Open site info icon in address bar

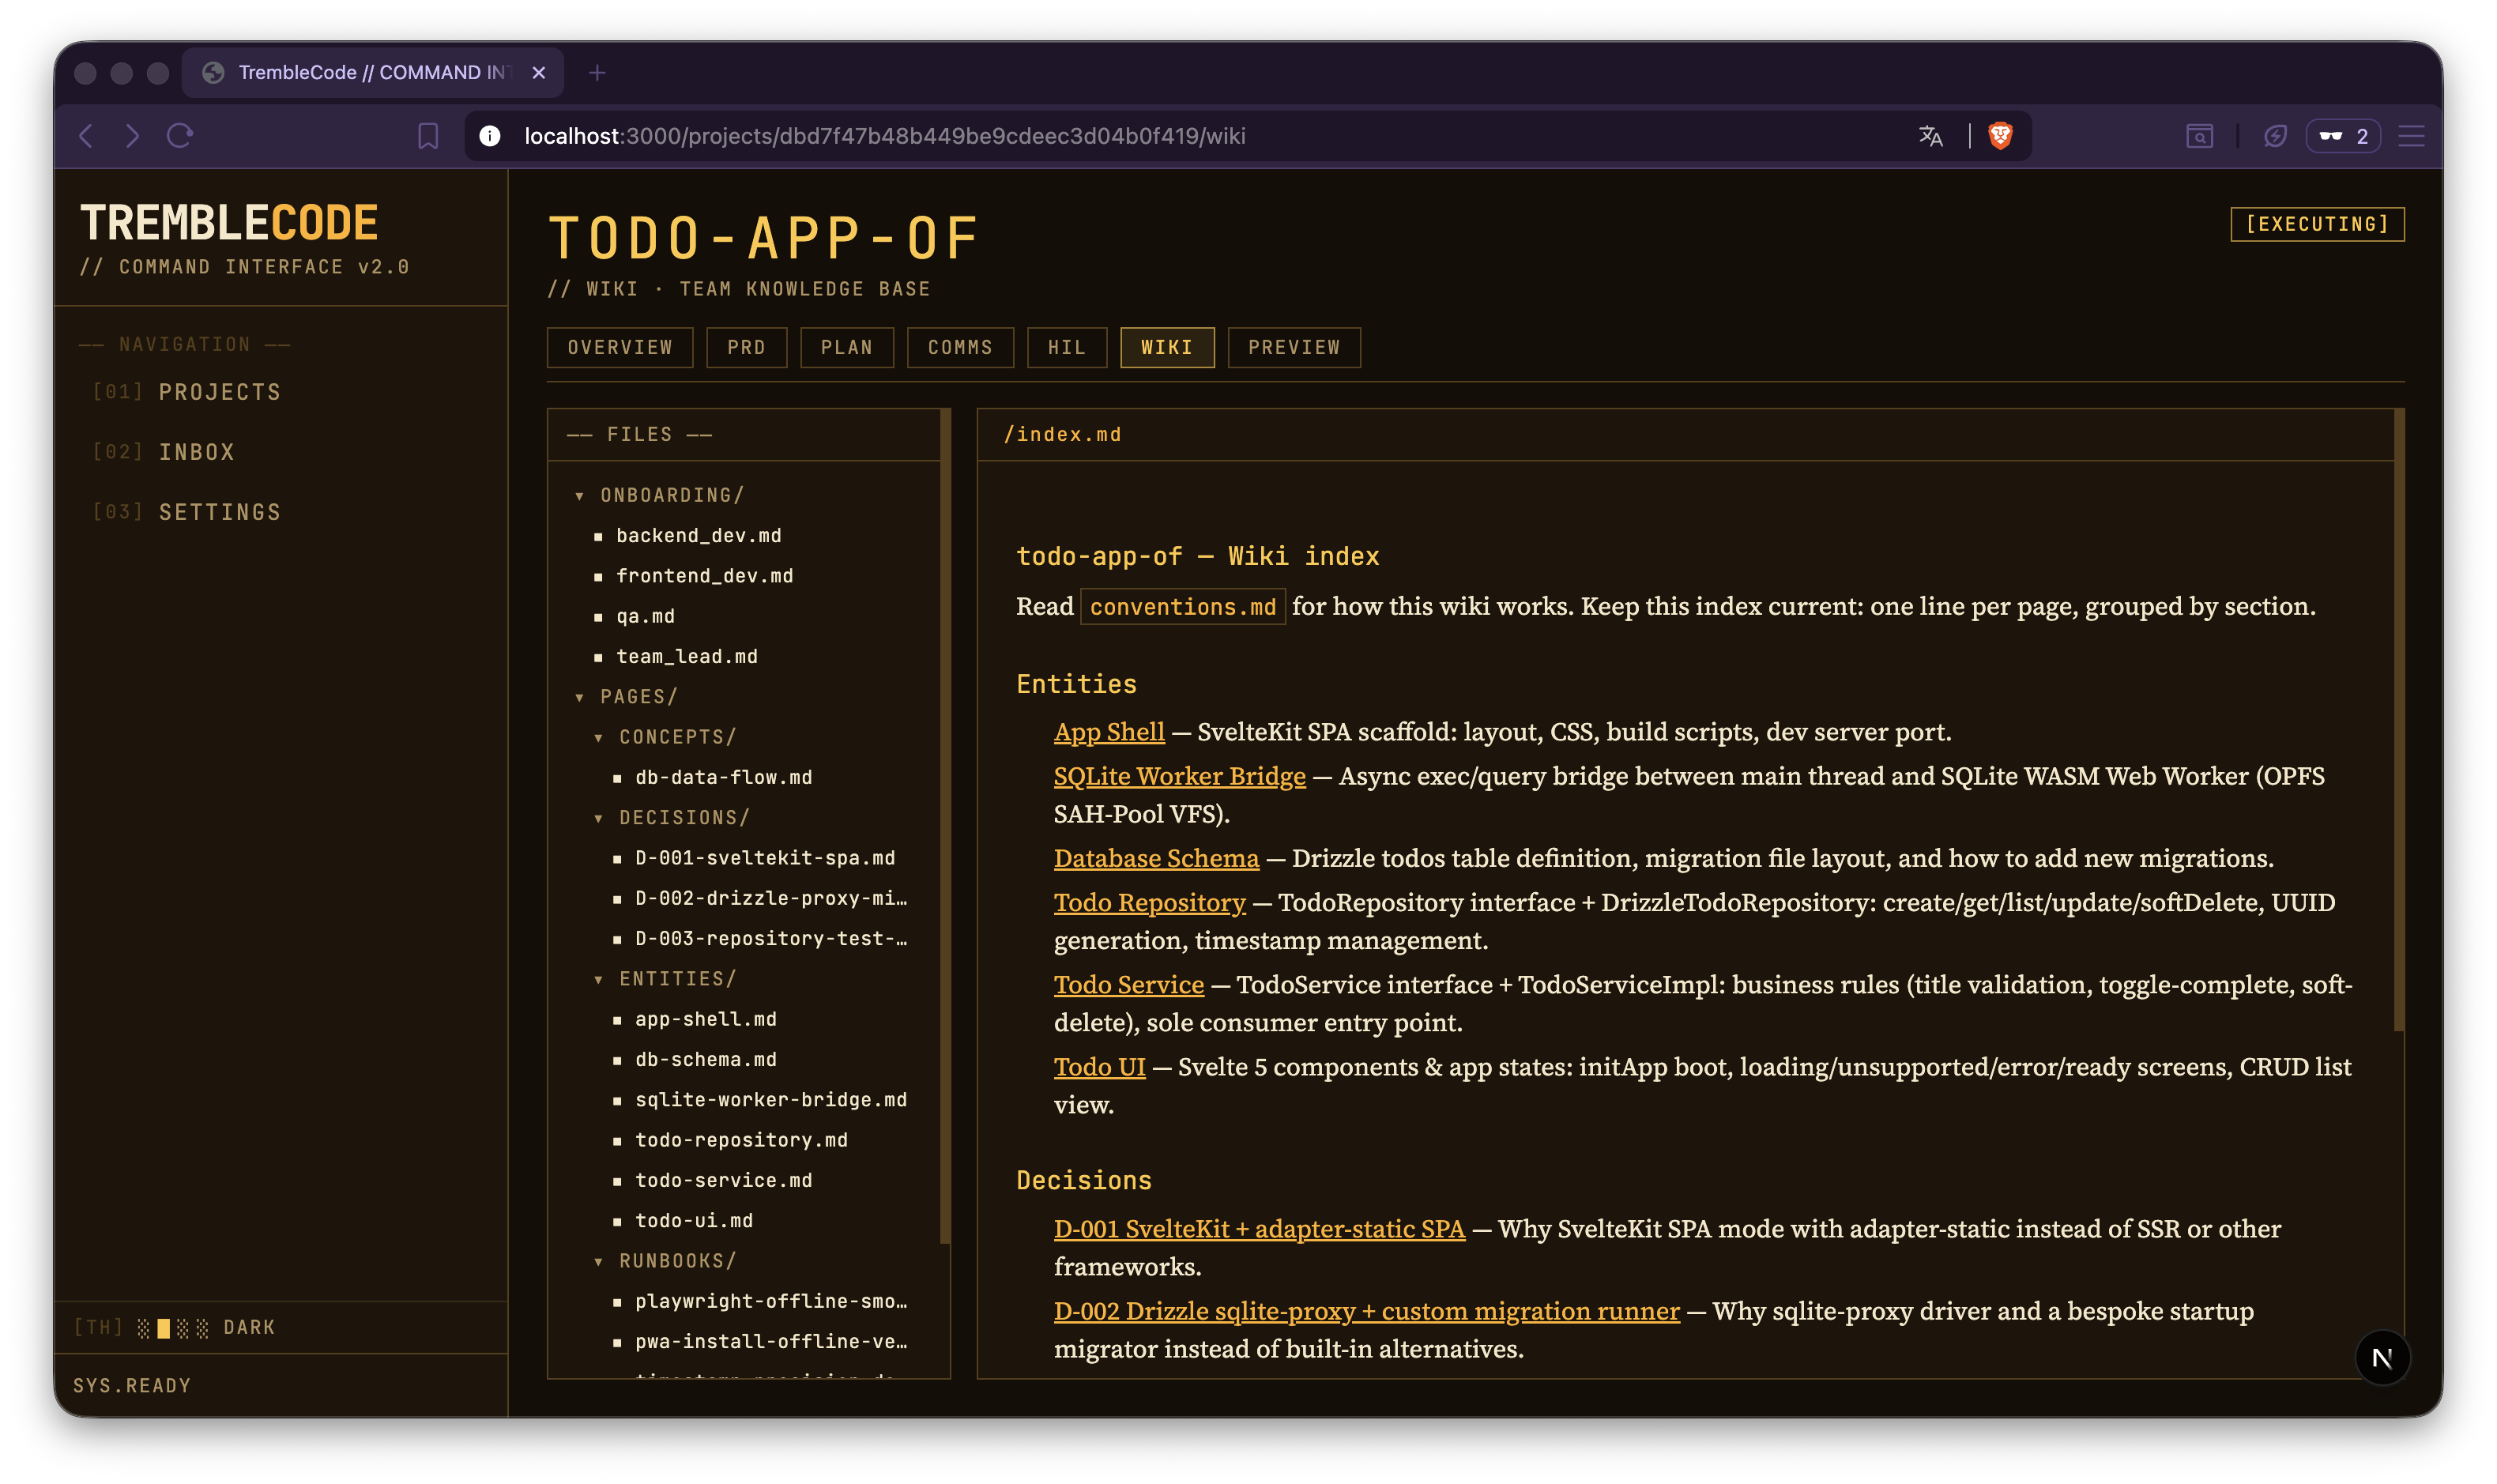tap(490, 136)
